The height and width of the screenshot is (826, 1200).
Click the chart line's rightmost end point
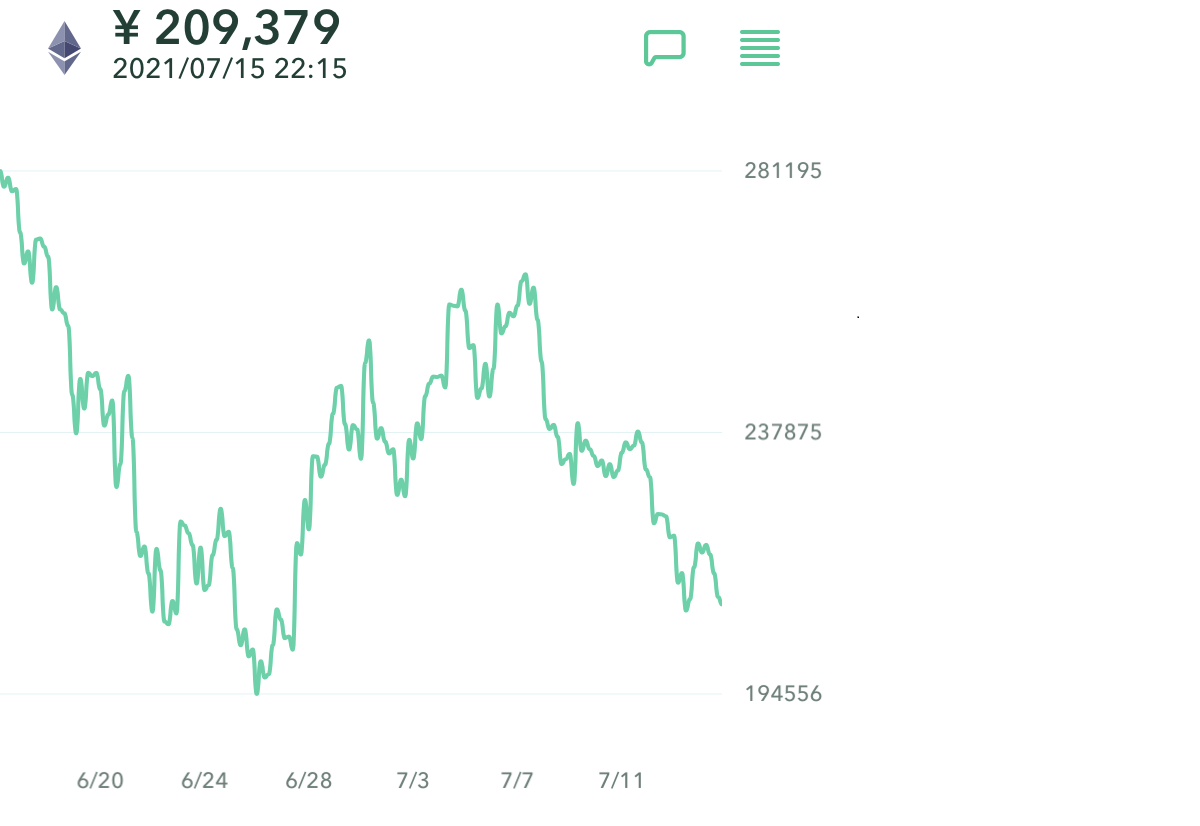click(720, 603)
